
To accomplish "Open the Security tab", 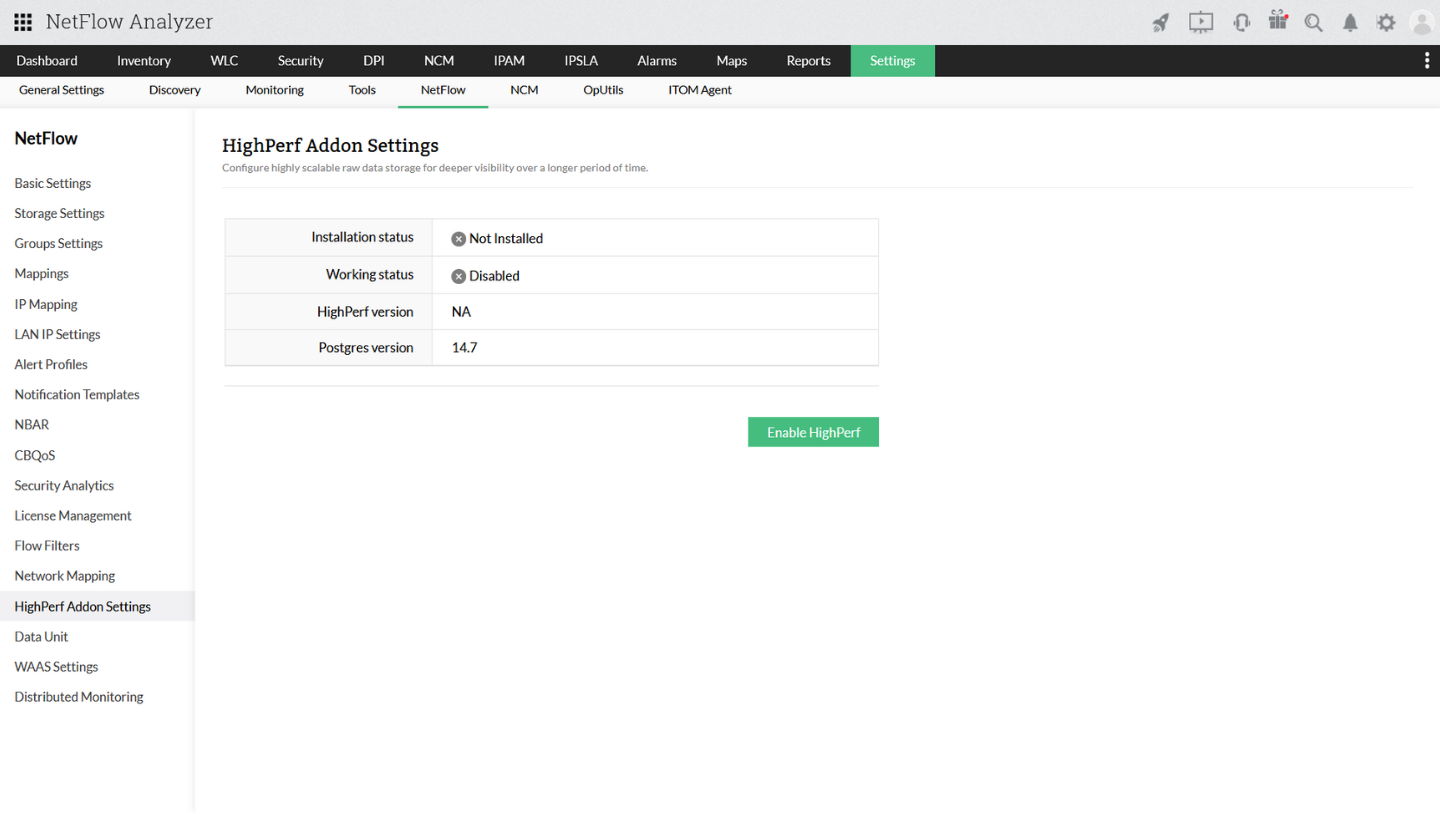I will pos(301,61).
